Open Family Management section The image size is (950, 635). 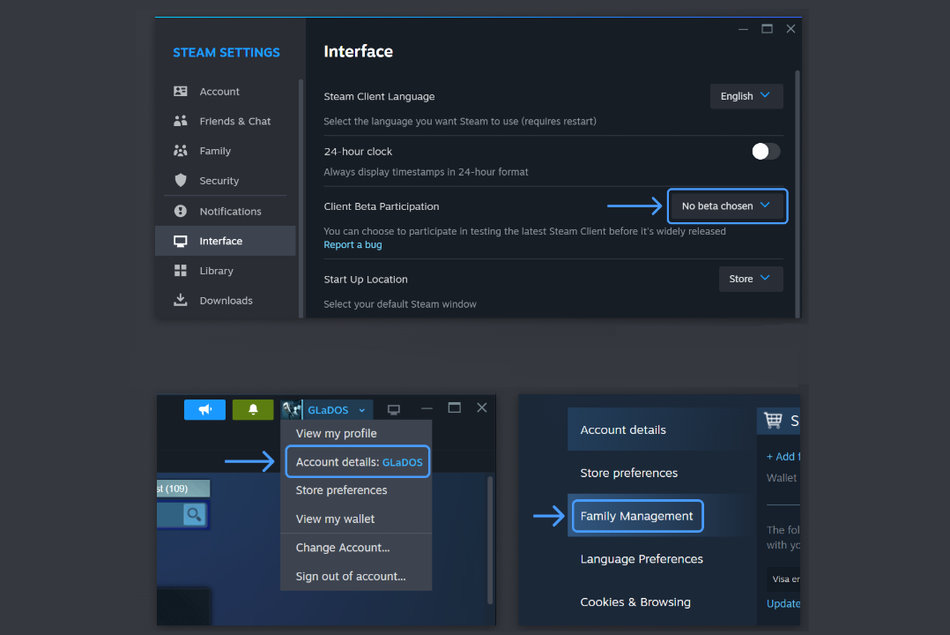[x=637, y=516]
